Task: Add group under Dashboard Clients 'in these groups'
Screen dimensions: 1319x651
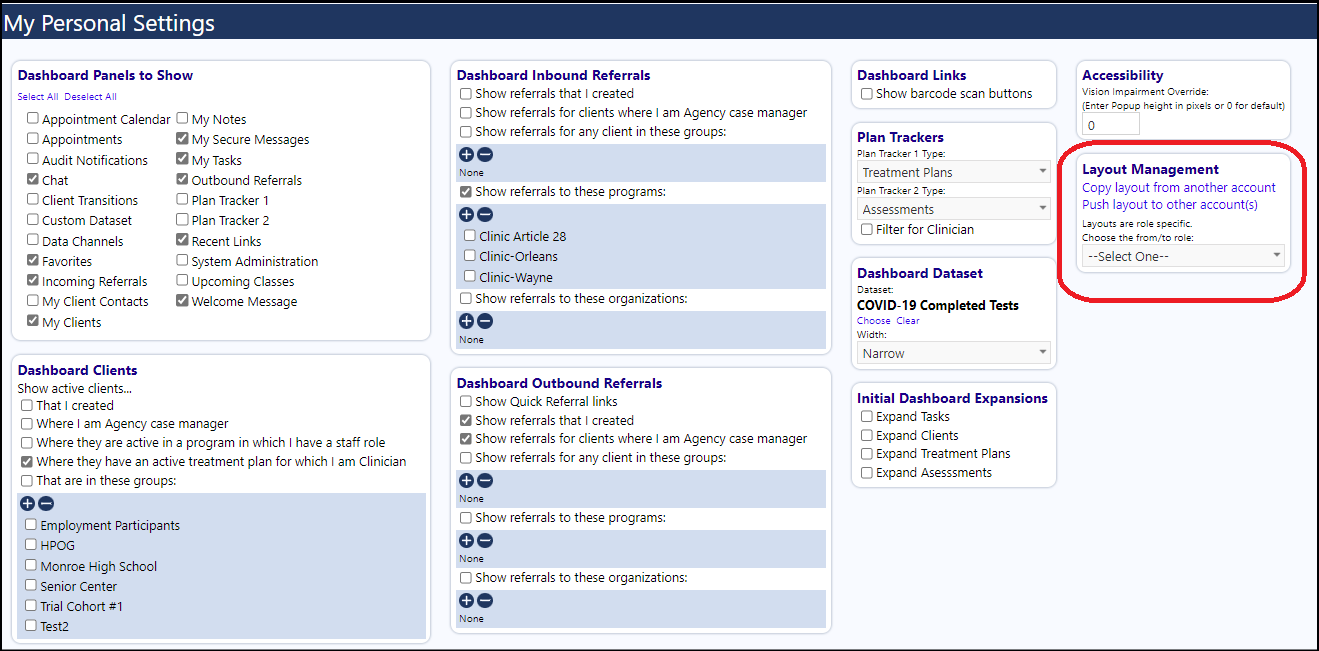Action: (x=28, y=504)
